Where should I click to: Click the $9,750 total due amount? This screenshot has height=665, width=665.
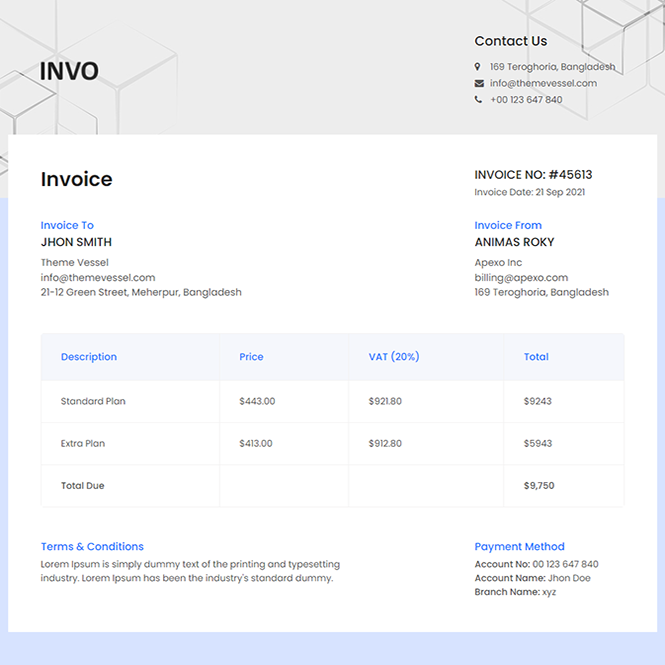539,486
